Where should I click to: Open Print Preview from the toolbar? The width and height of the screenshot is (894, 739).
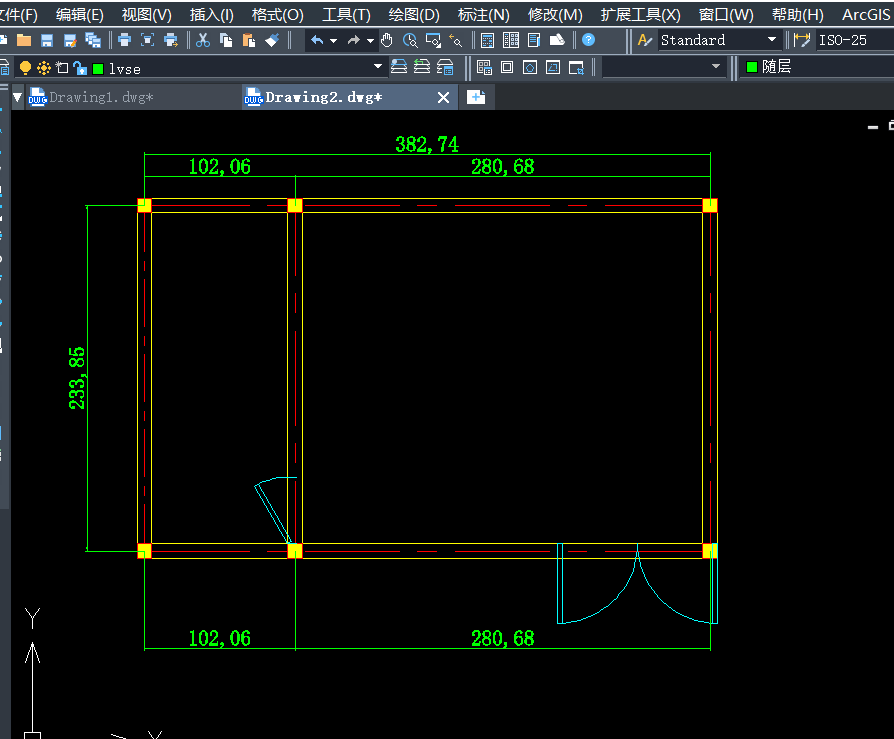(148, 40)
